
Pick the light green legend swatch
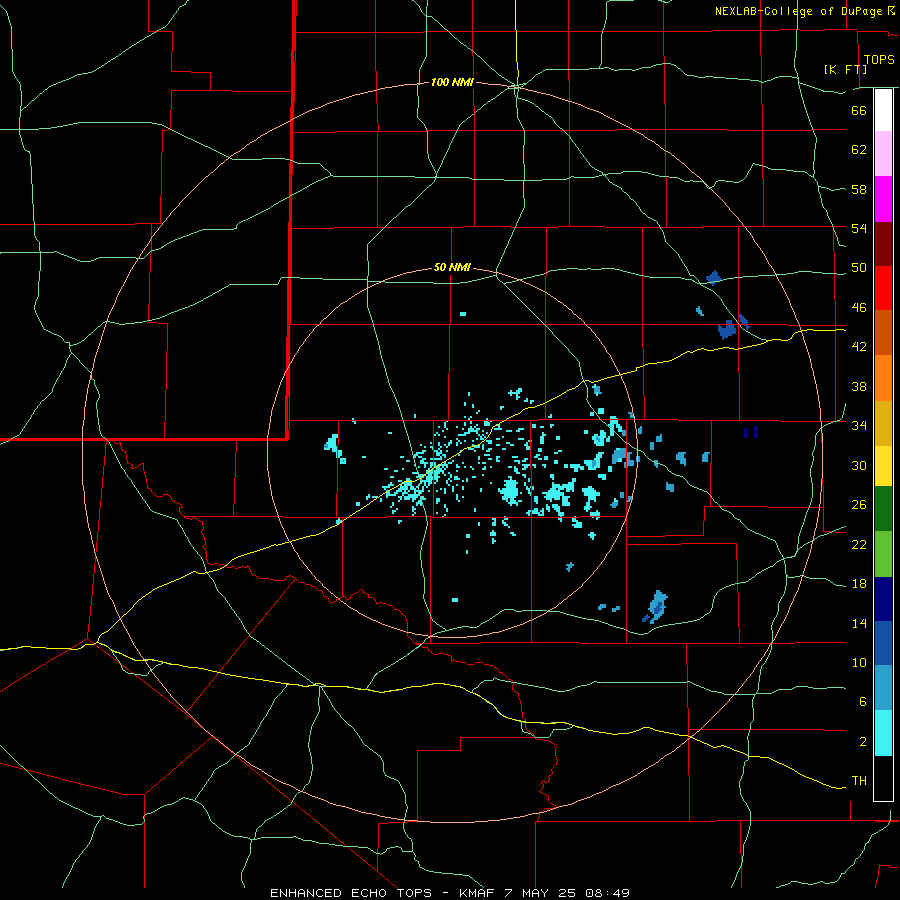[x=883, y=554]
